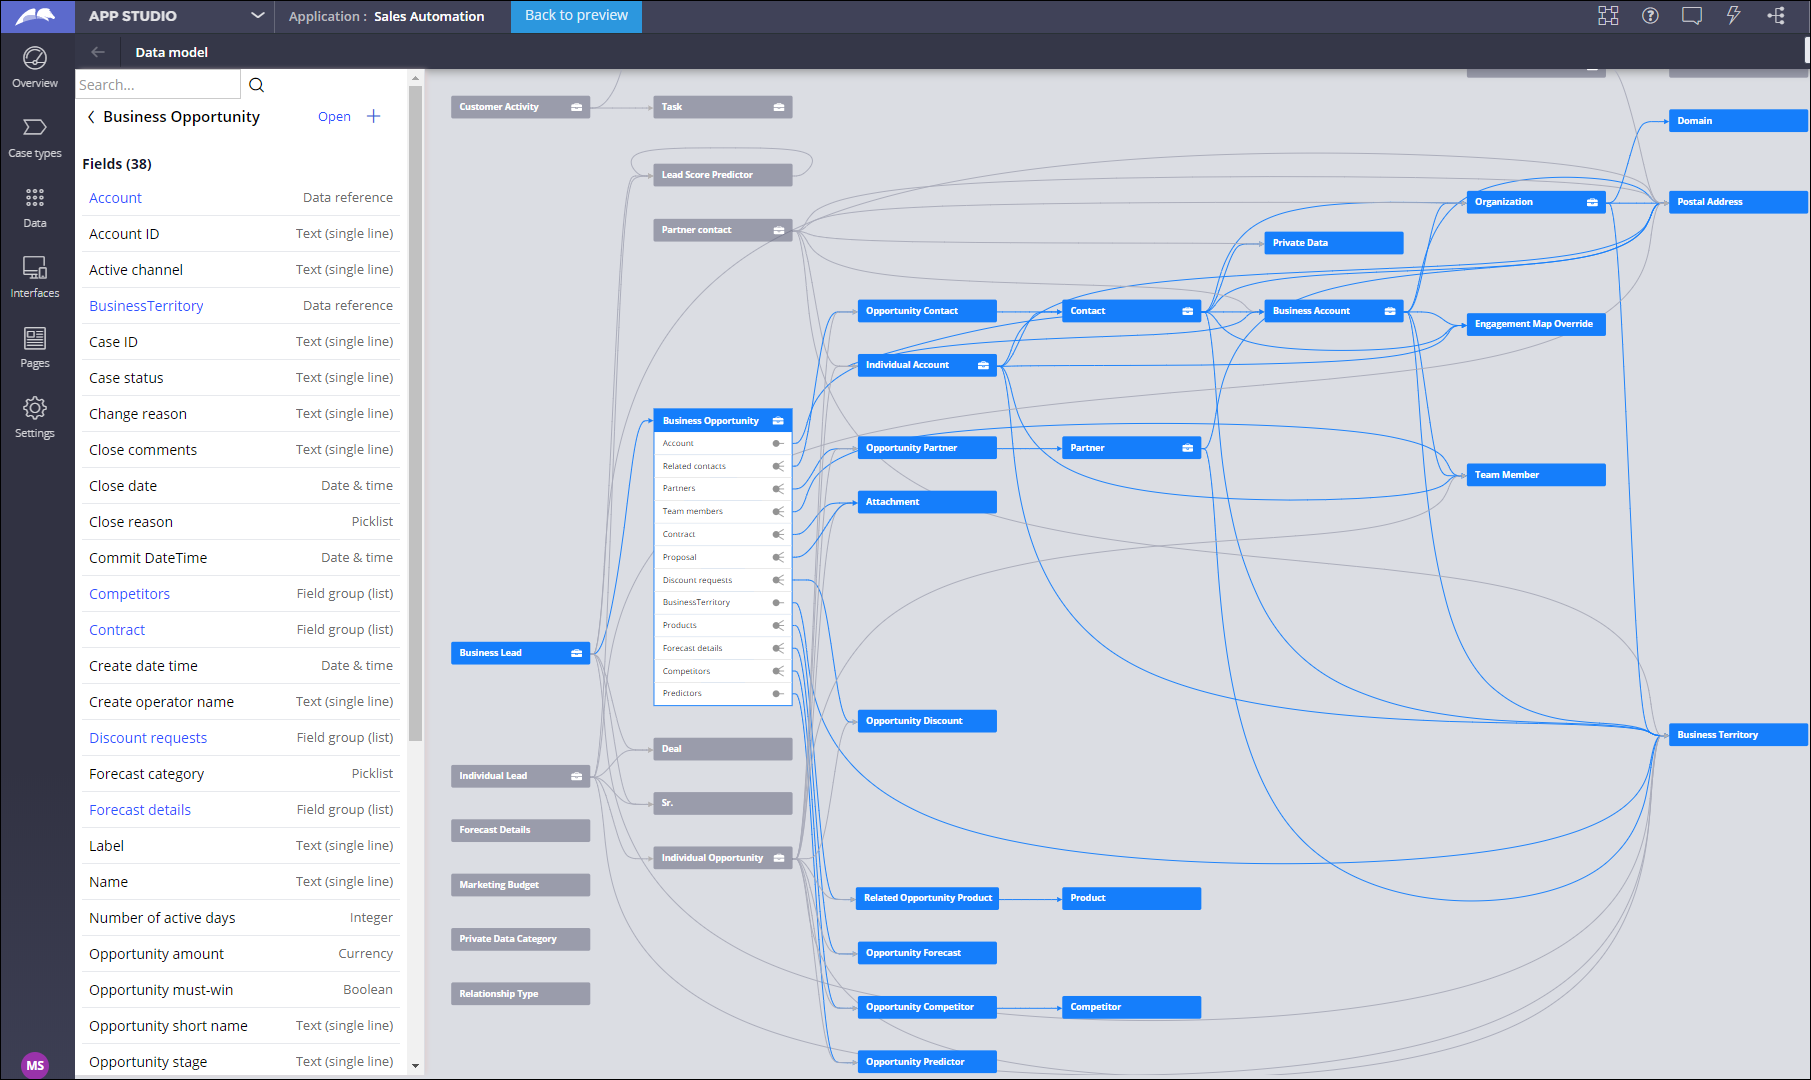Click the search magnifier icon
This screenshot has height=1080, width=1811.
pyautogui.click(x=256, y=85)
